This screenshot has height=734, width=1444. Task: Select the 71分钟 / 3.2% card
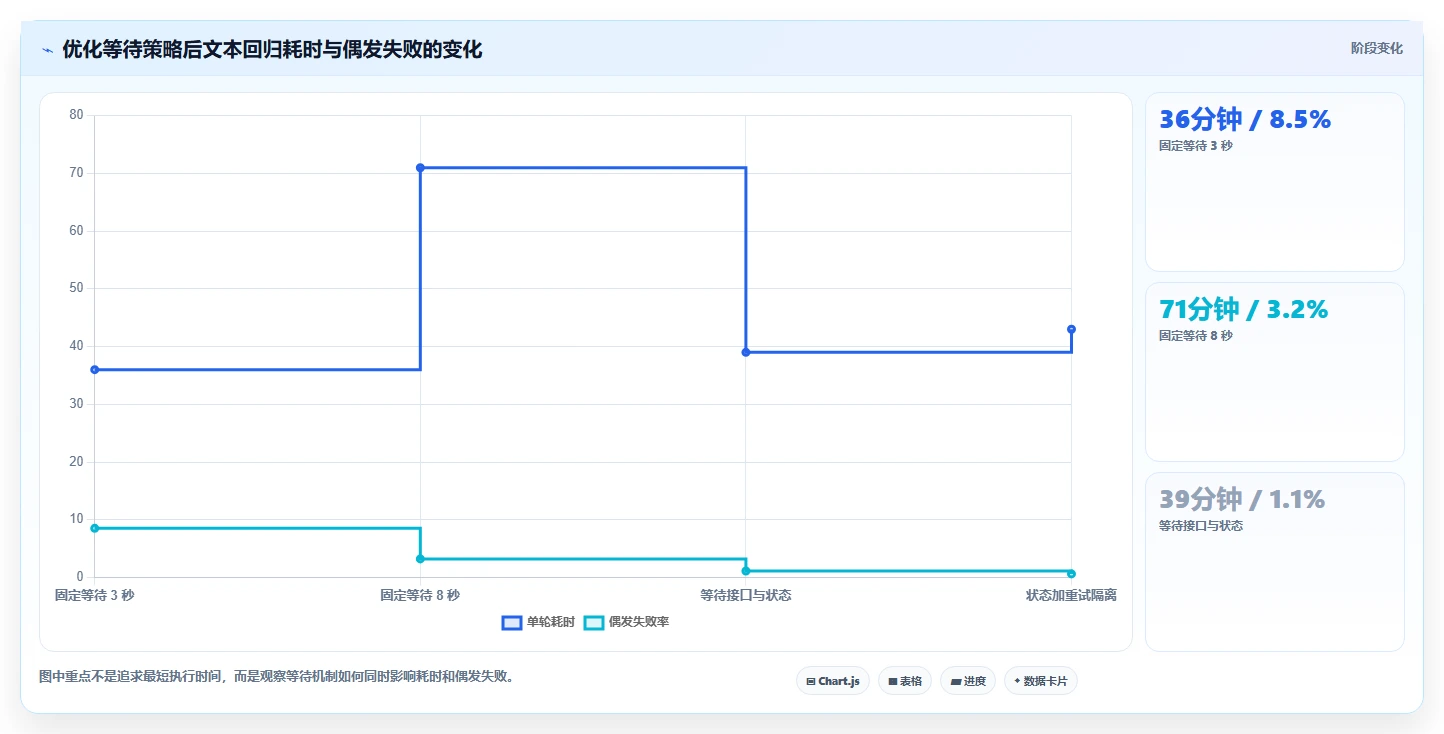(x=1274, y=372)
